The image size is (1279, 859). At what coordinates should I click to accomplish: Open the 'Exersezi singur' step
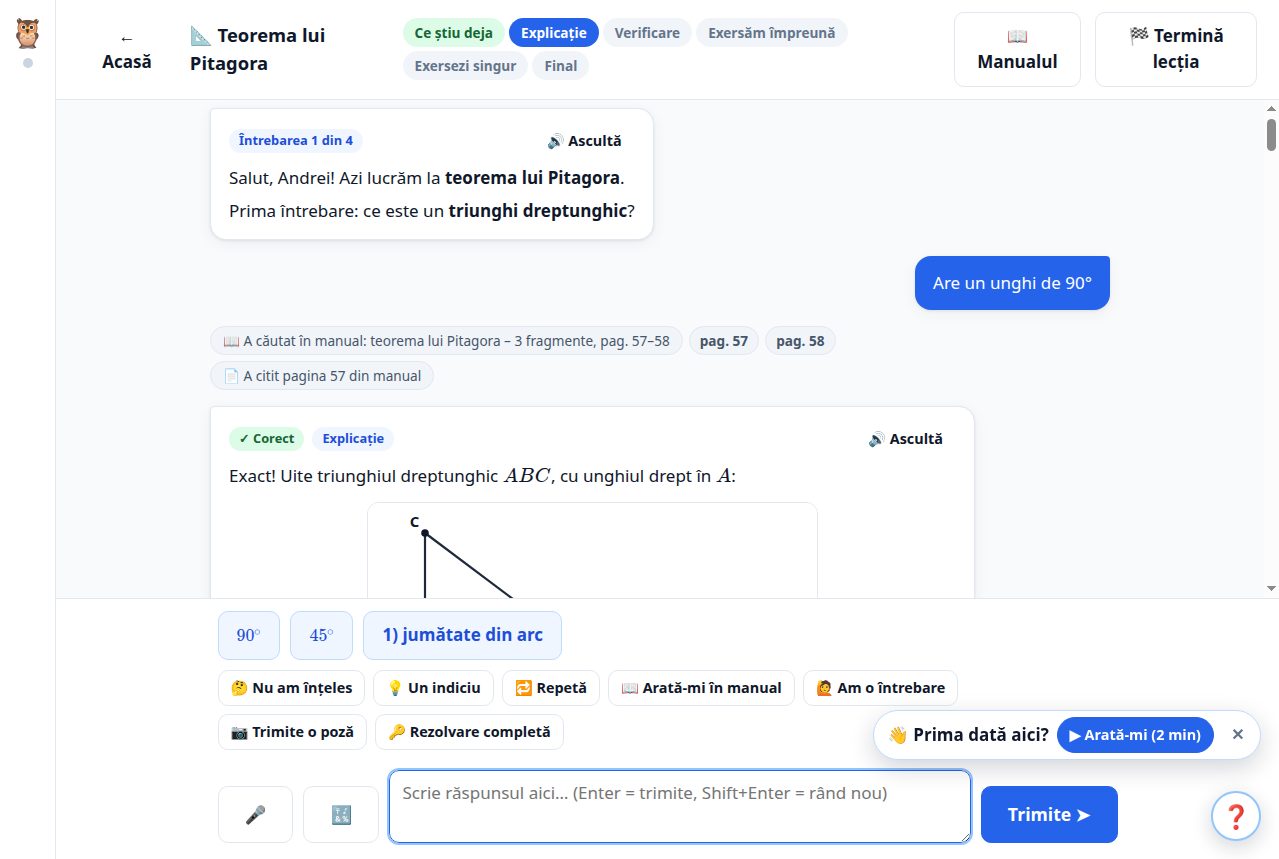[x=465, y=66]
